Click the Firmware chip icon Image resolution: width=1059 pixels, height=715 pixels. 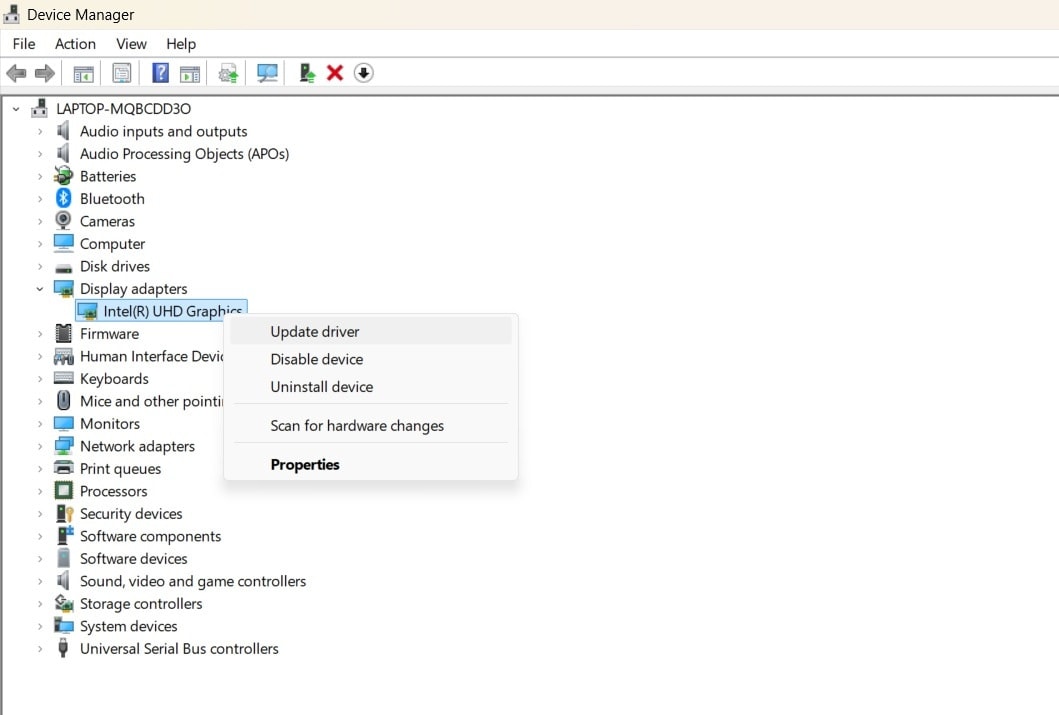[63, 334]
